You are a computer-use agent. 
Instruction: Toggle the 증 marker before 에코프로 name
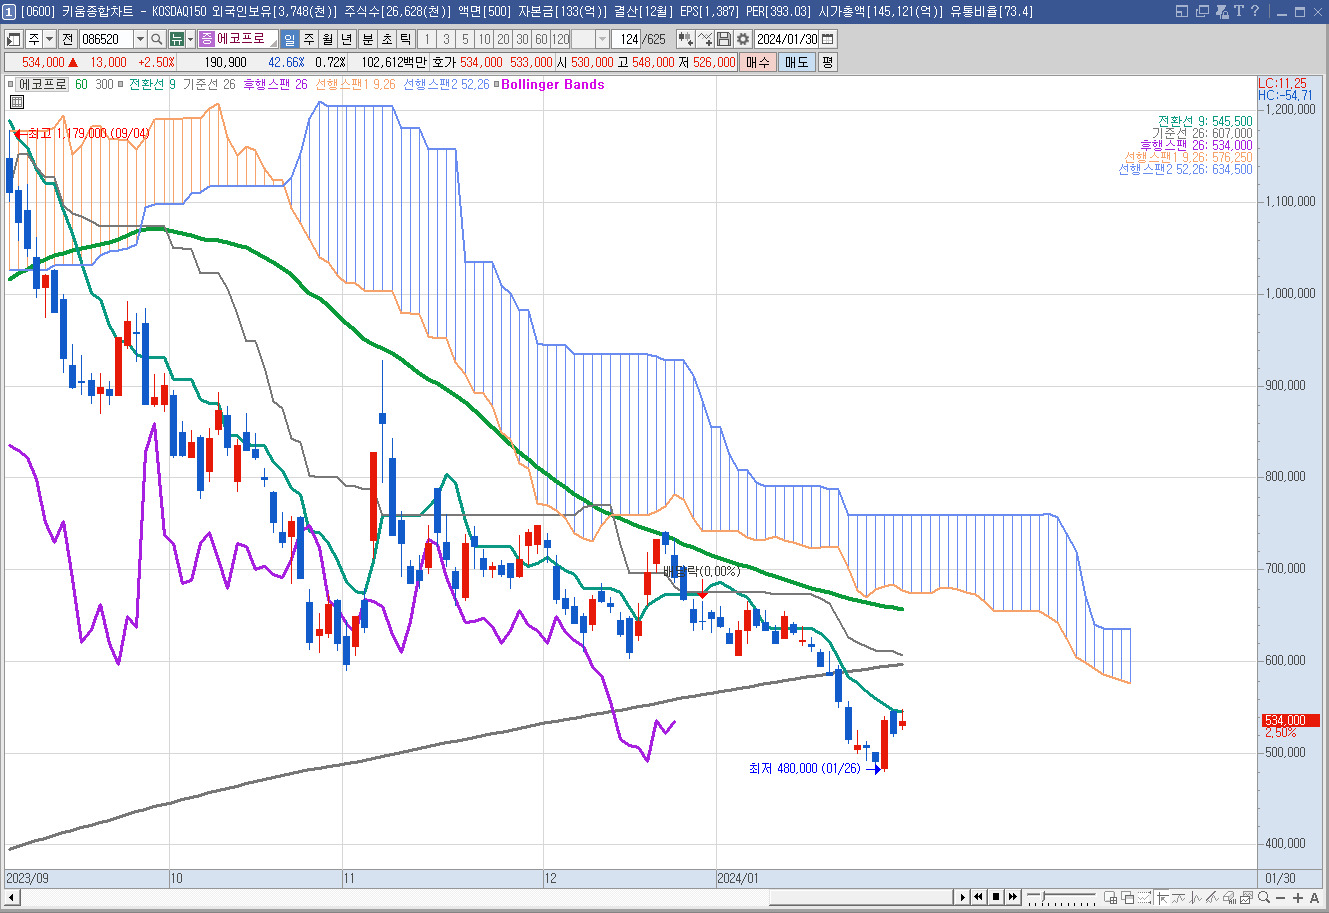[206, 39]
